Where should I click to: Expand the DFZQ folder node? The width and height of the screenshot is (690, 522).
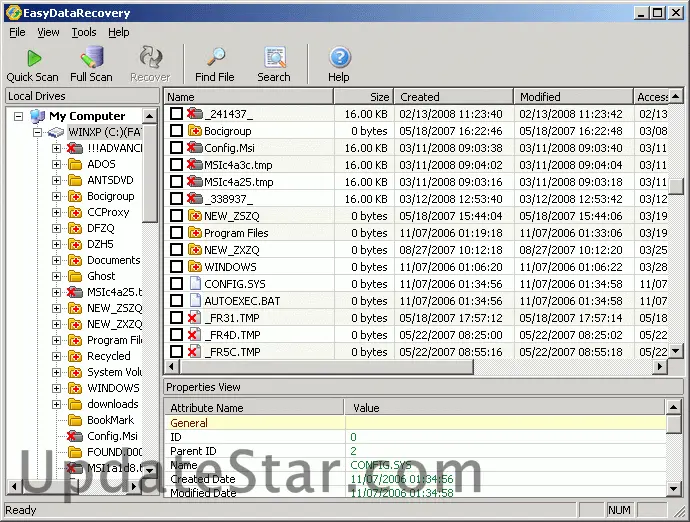click(x=56, y=228)
